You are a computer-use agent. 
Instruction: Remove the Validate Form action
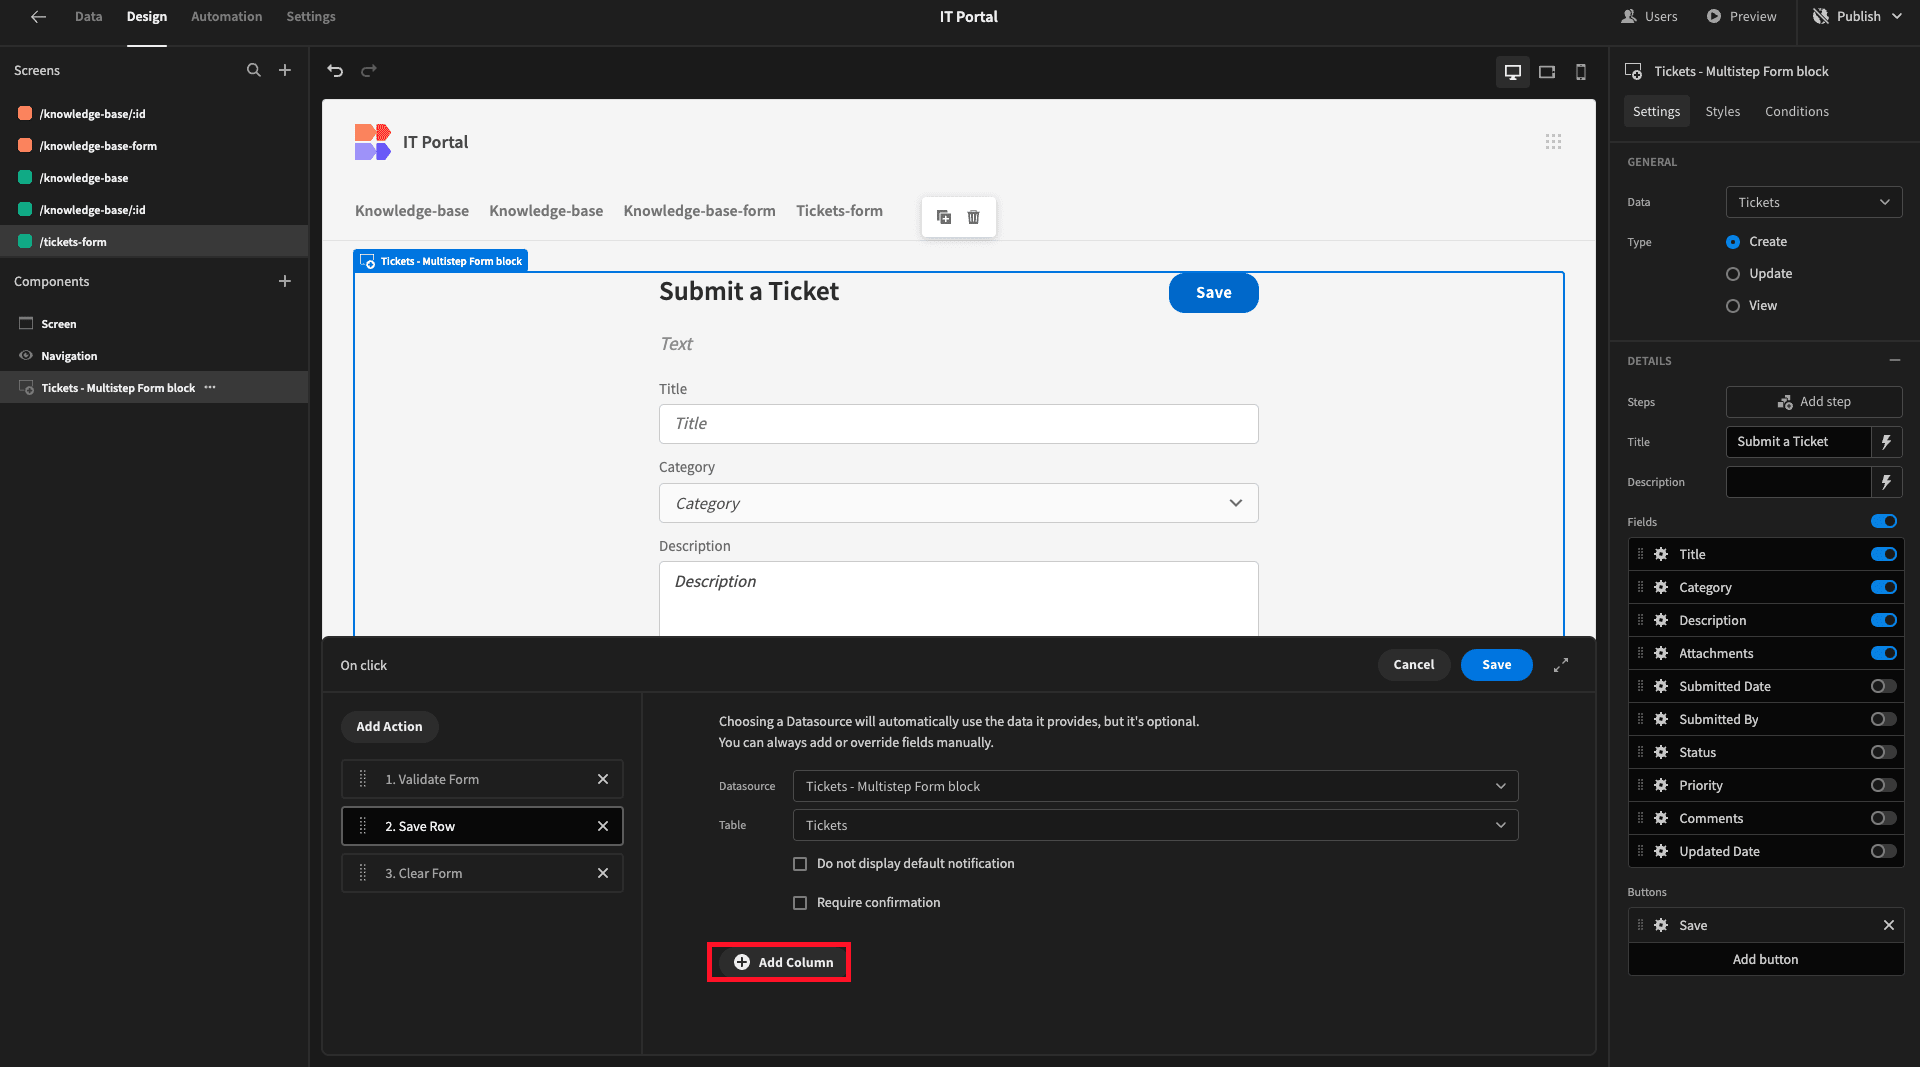pos(603,779)
